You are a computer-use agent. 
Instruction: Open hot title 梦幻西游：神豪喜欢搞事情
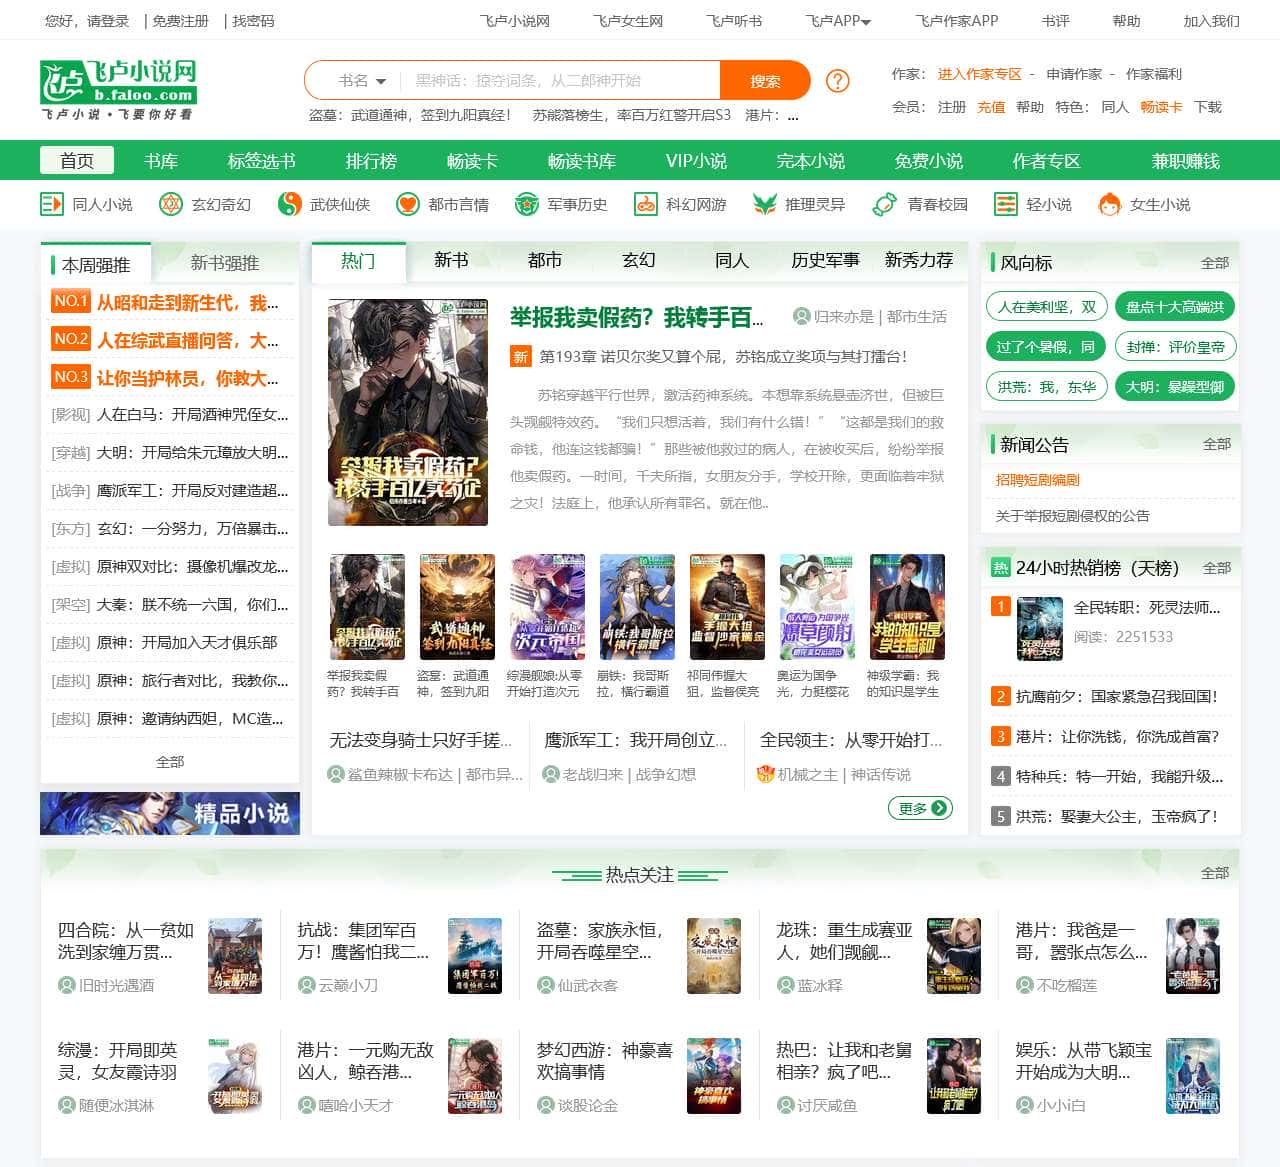(604, 1061)
